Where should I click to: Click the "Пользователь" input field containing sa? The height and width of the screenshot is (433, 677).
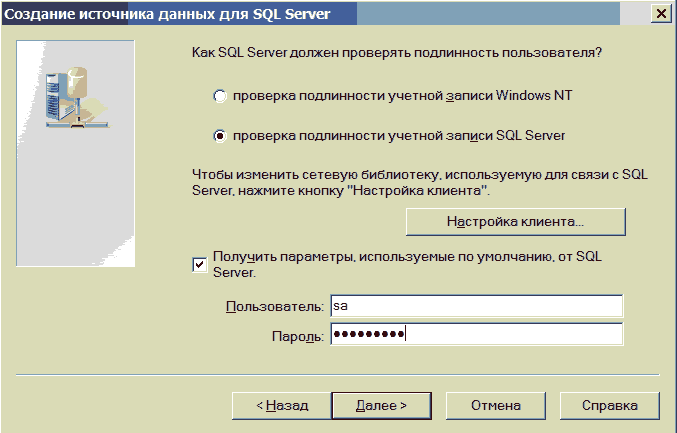click(x=475, y=305)
